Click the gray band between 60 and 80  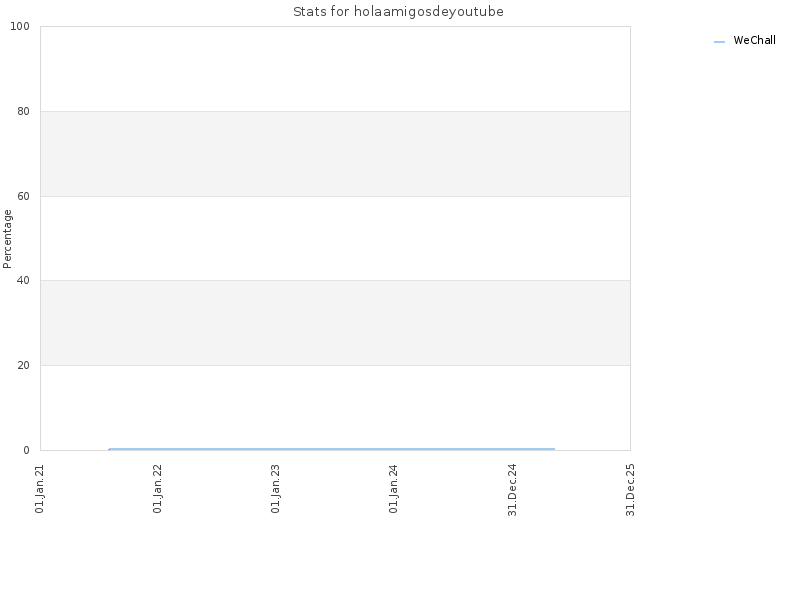point(335,154)
